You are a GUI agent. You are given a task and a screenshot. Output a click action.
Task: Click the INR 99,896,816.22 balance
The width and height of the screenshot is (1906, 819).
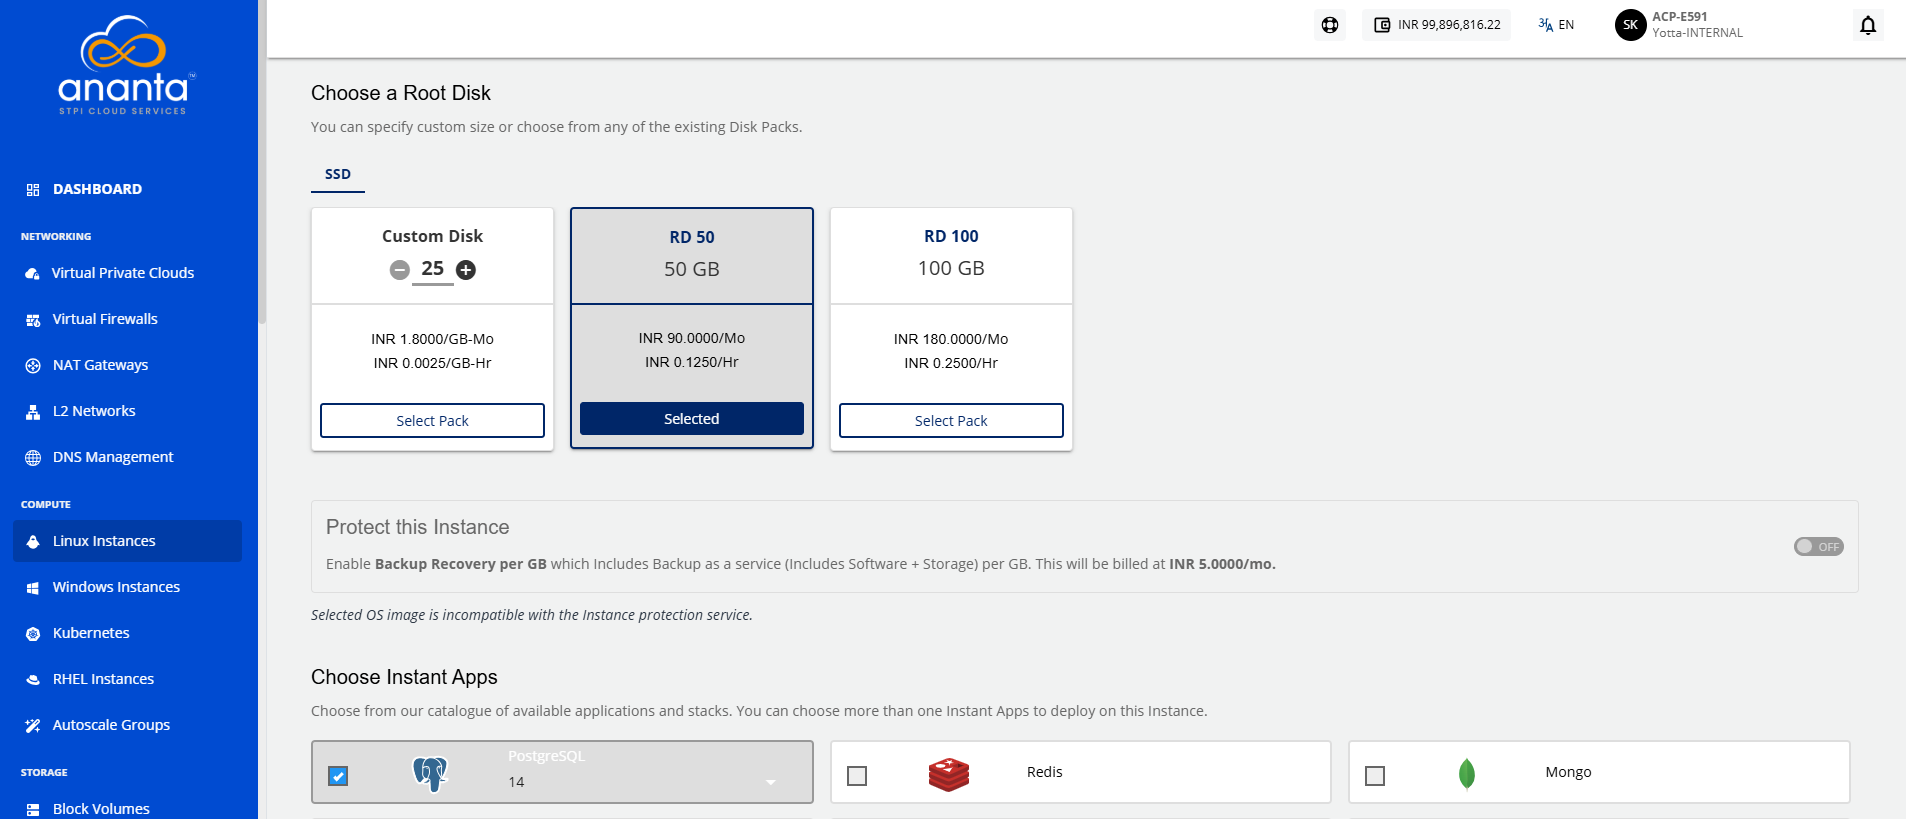point(1449,25)
